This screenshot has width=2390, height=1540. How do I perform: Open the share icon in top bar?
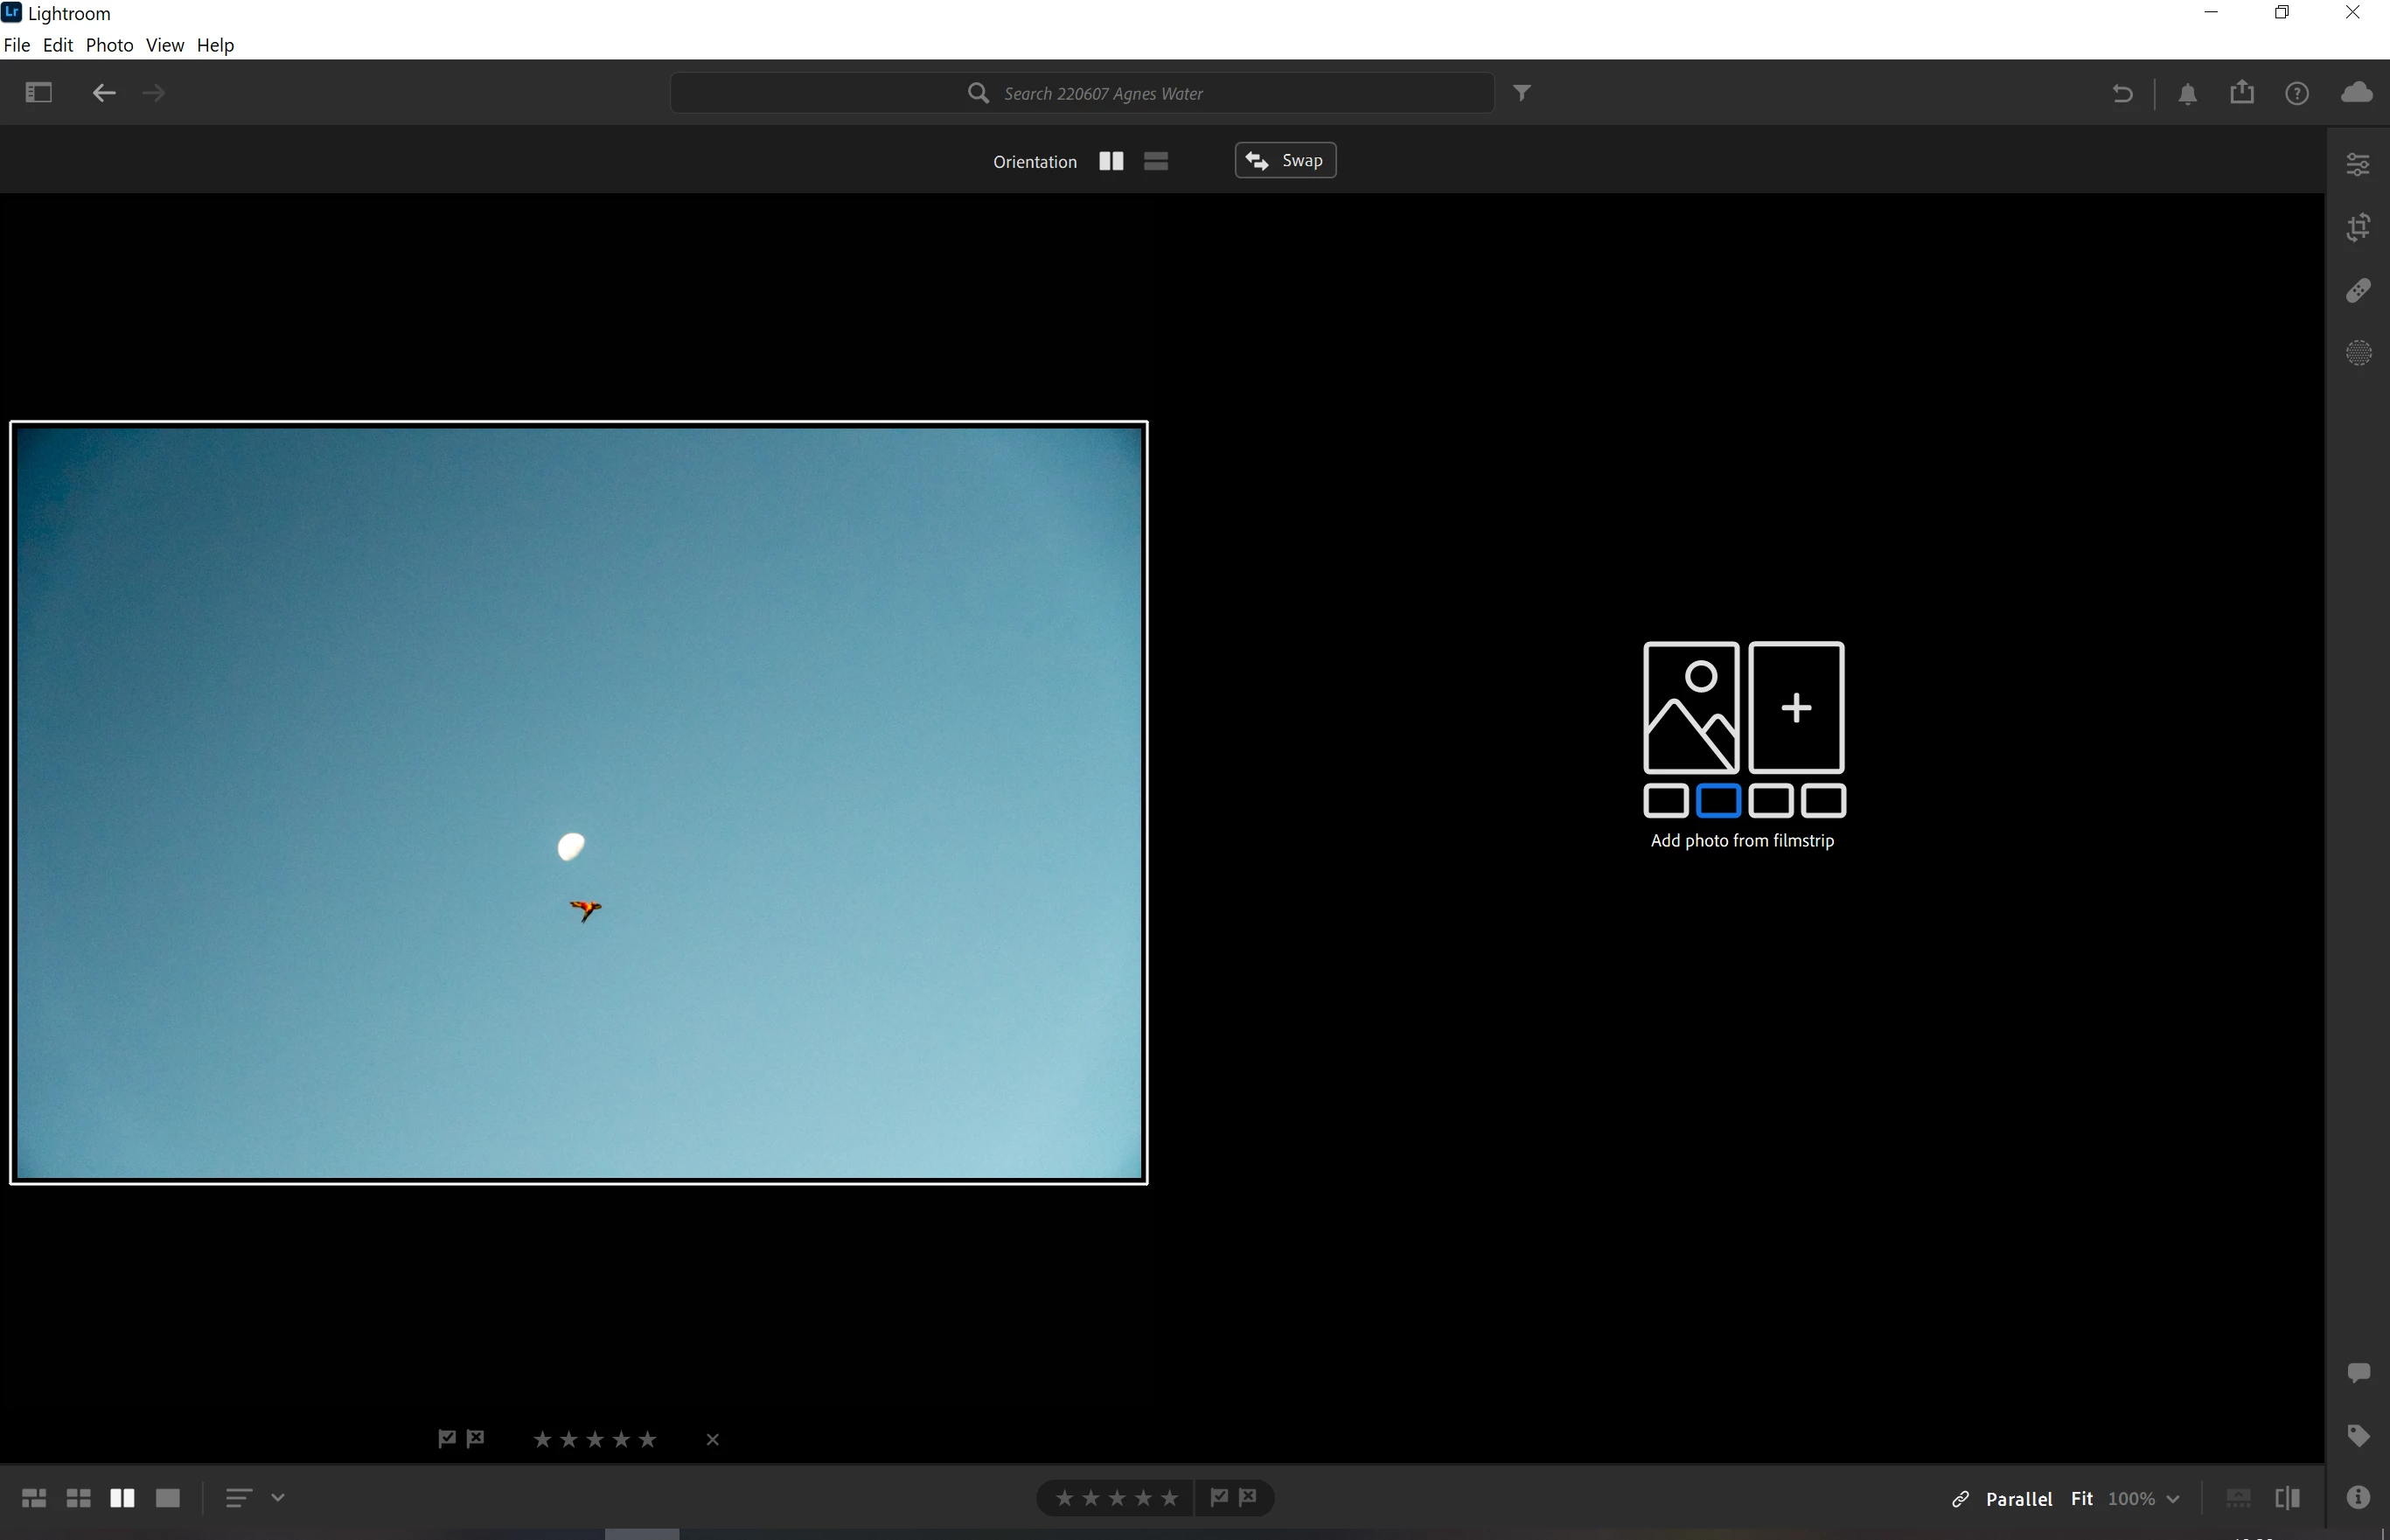pos(2241,93)
